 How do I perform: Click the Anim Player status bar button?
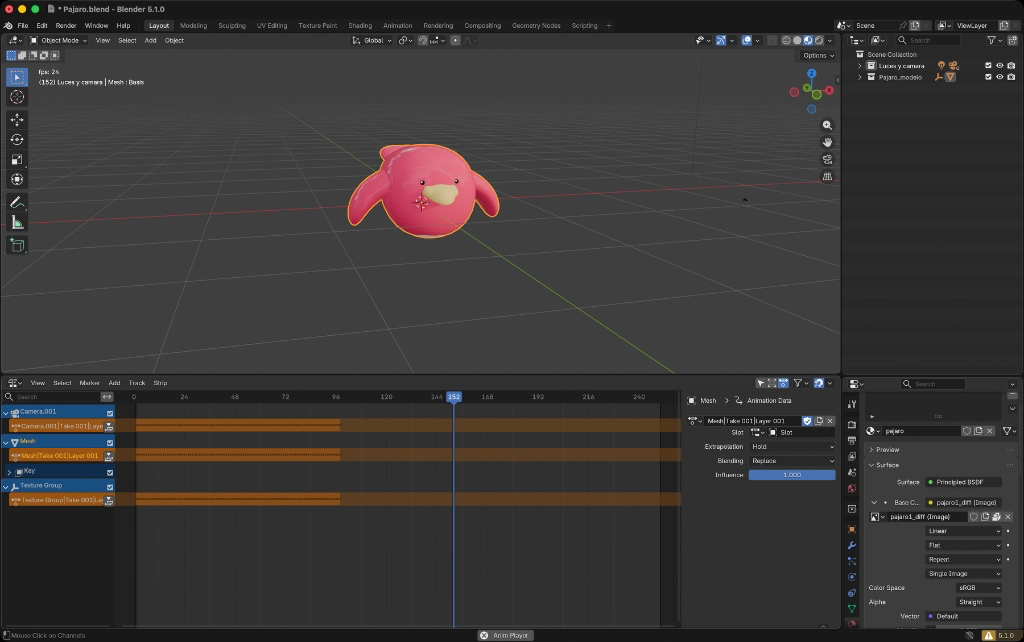coord(506,635)
